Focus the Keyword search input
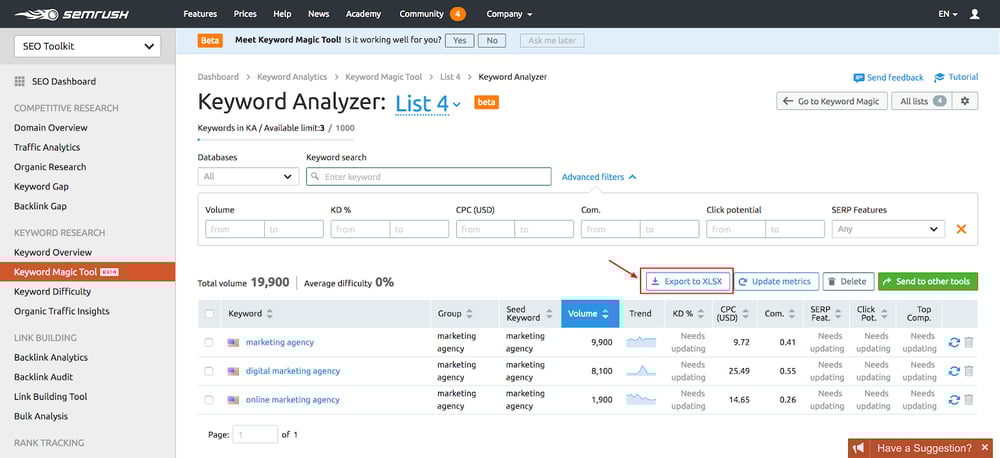The image size is (1000, 458). pyautogui.click(x=429, y=177)
